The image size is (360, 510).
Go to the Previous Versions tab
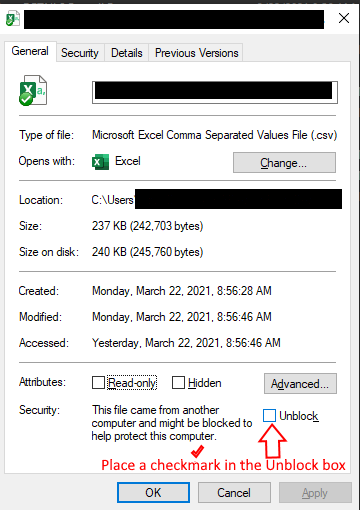click(x=196, y=53)
